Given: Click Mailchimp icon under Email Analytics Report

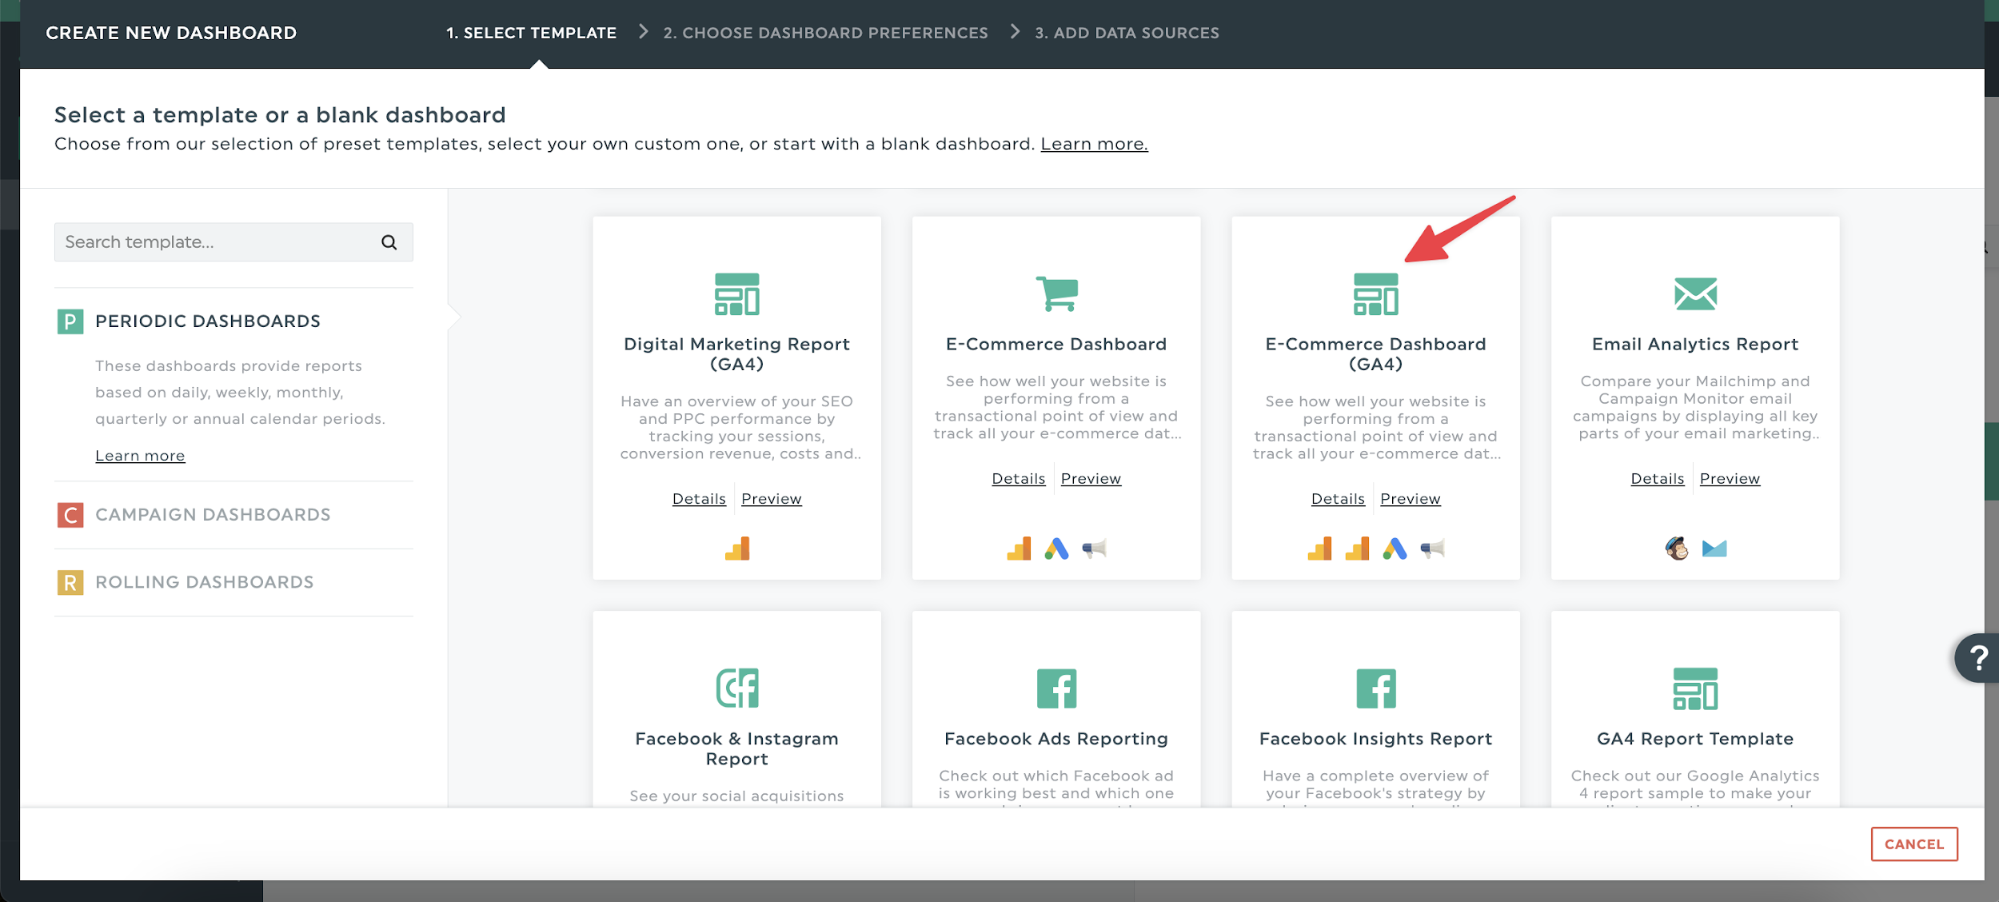Looking at the screenshot, I should [1677, 548].
